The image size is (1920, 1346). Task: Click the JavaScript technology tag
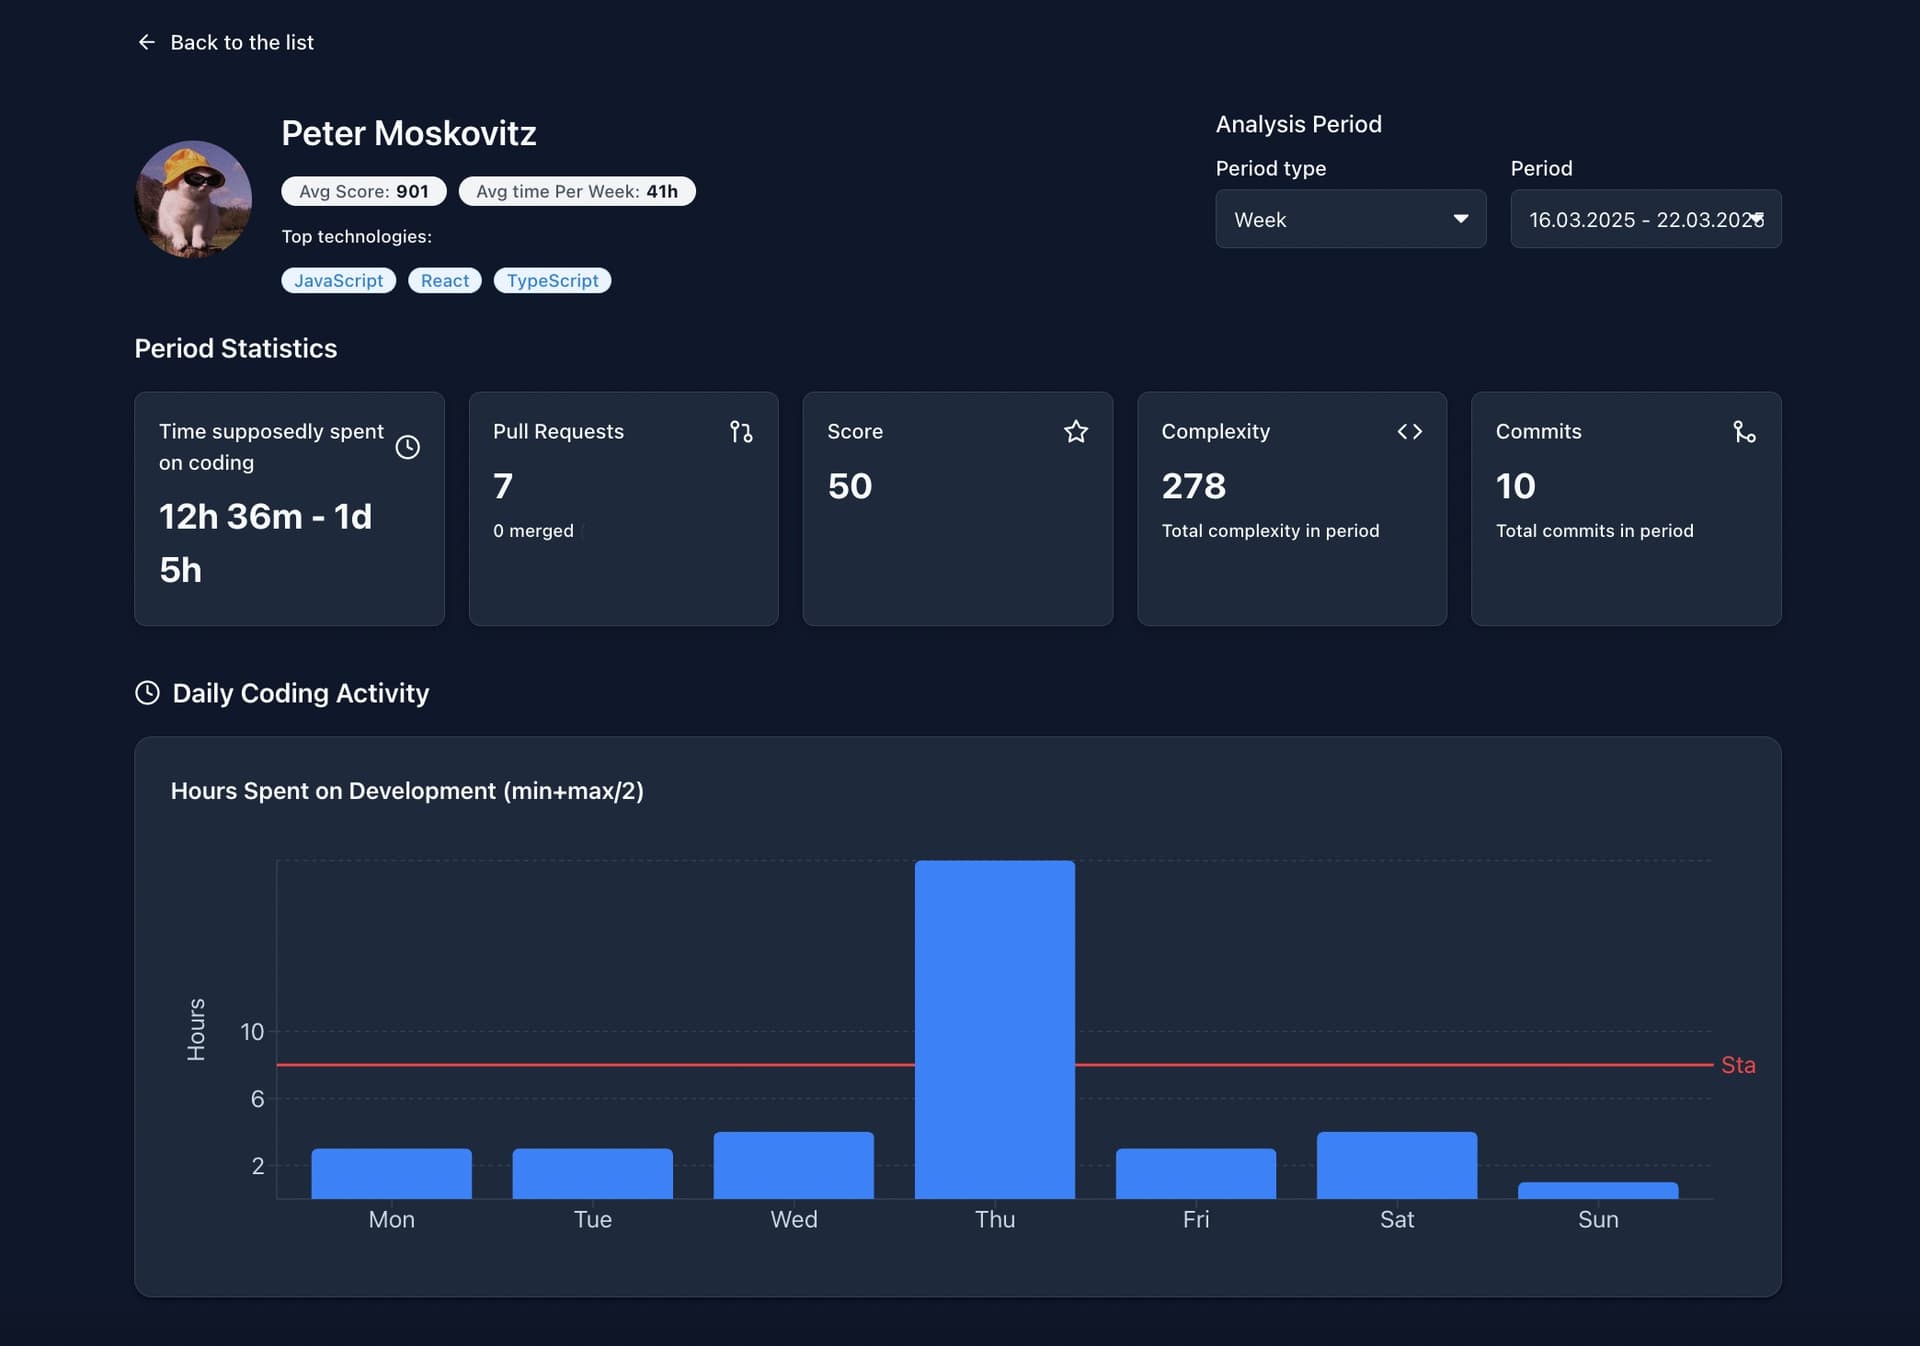pos(338,281)
